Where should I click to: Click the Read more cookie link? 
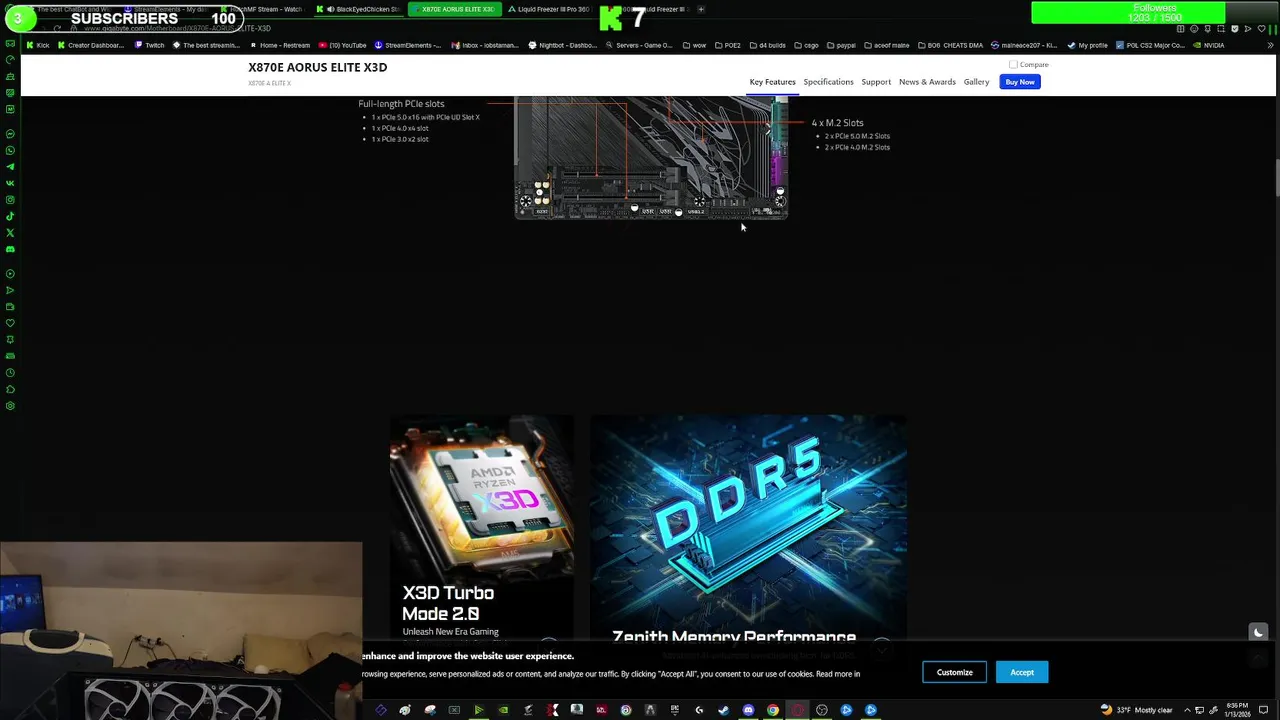pyautogui.click(x=838, y=674)
